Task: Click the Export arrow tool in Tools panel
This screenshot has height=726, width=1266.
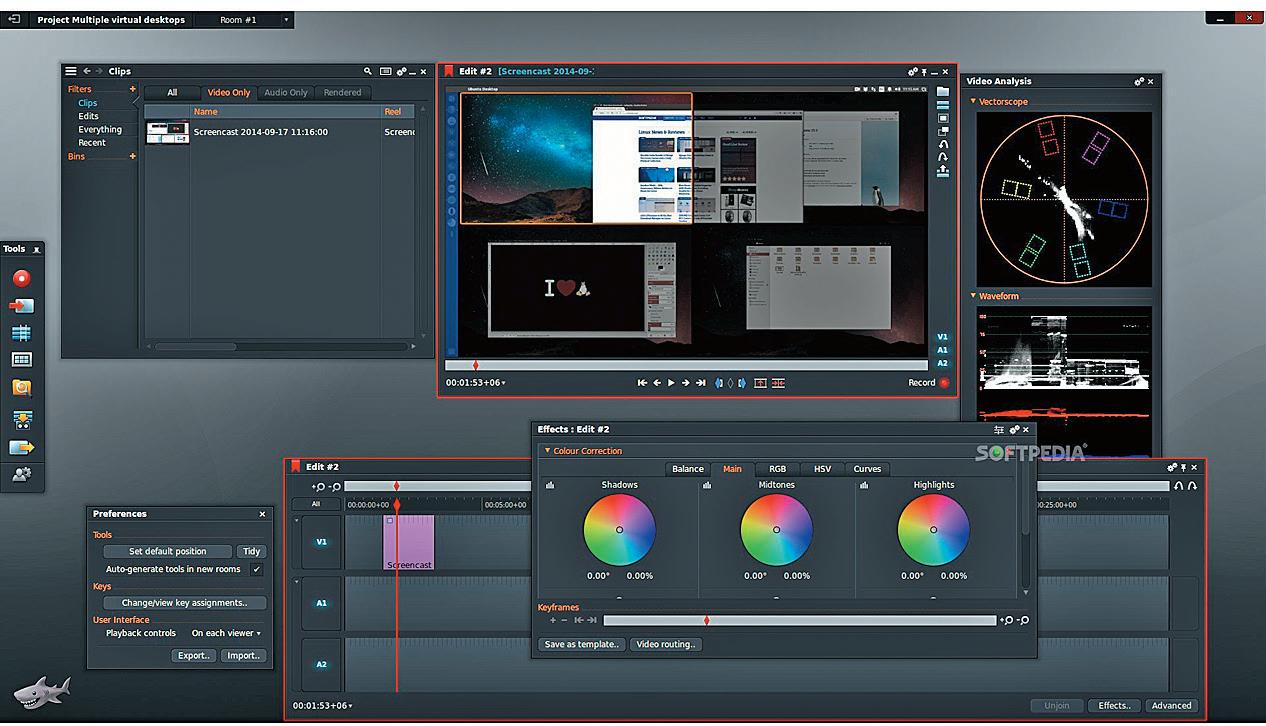Action: (x=21, y=447)
